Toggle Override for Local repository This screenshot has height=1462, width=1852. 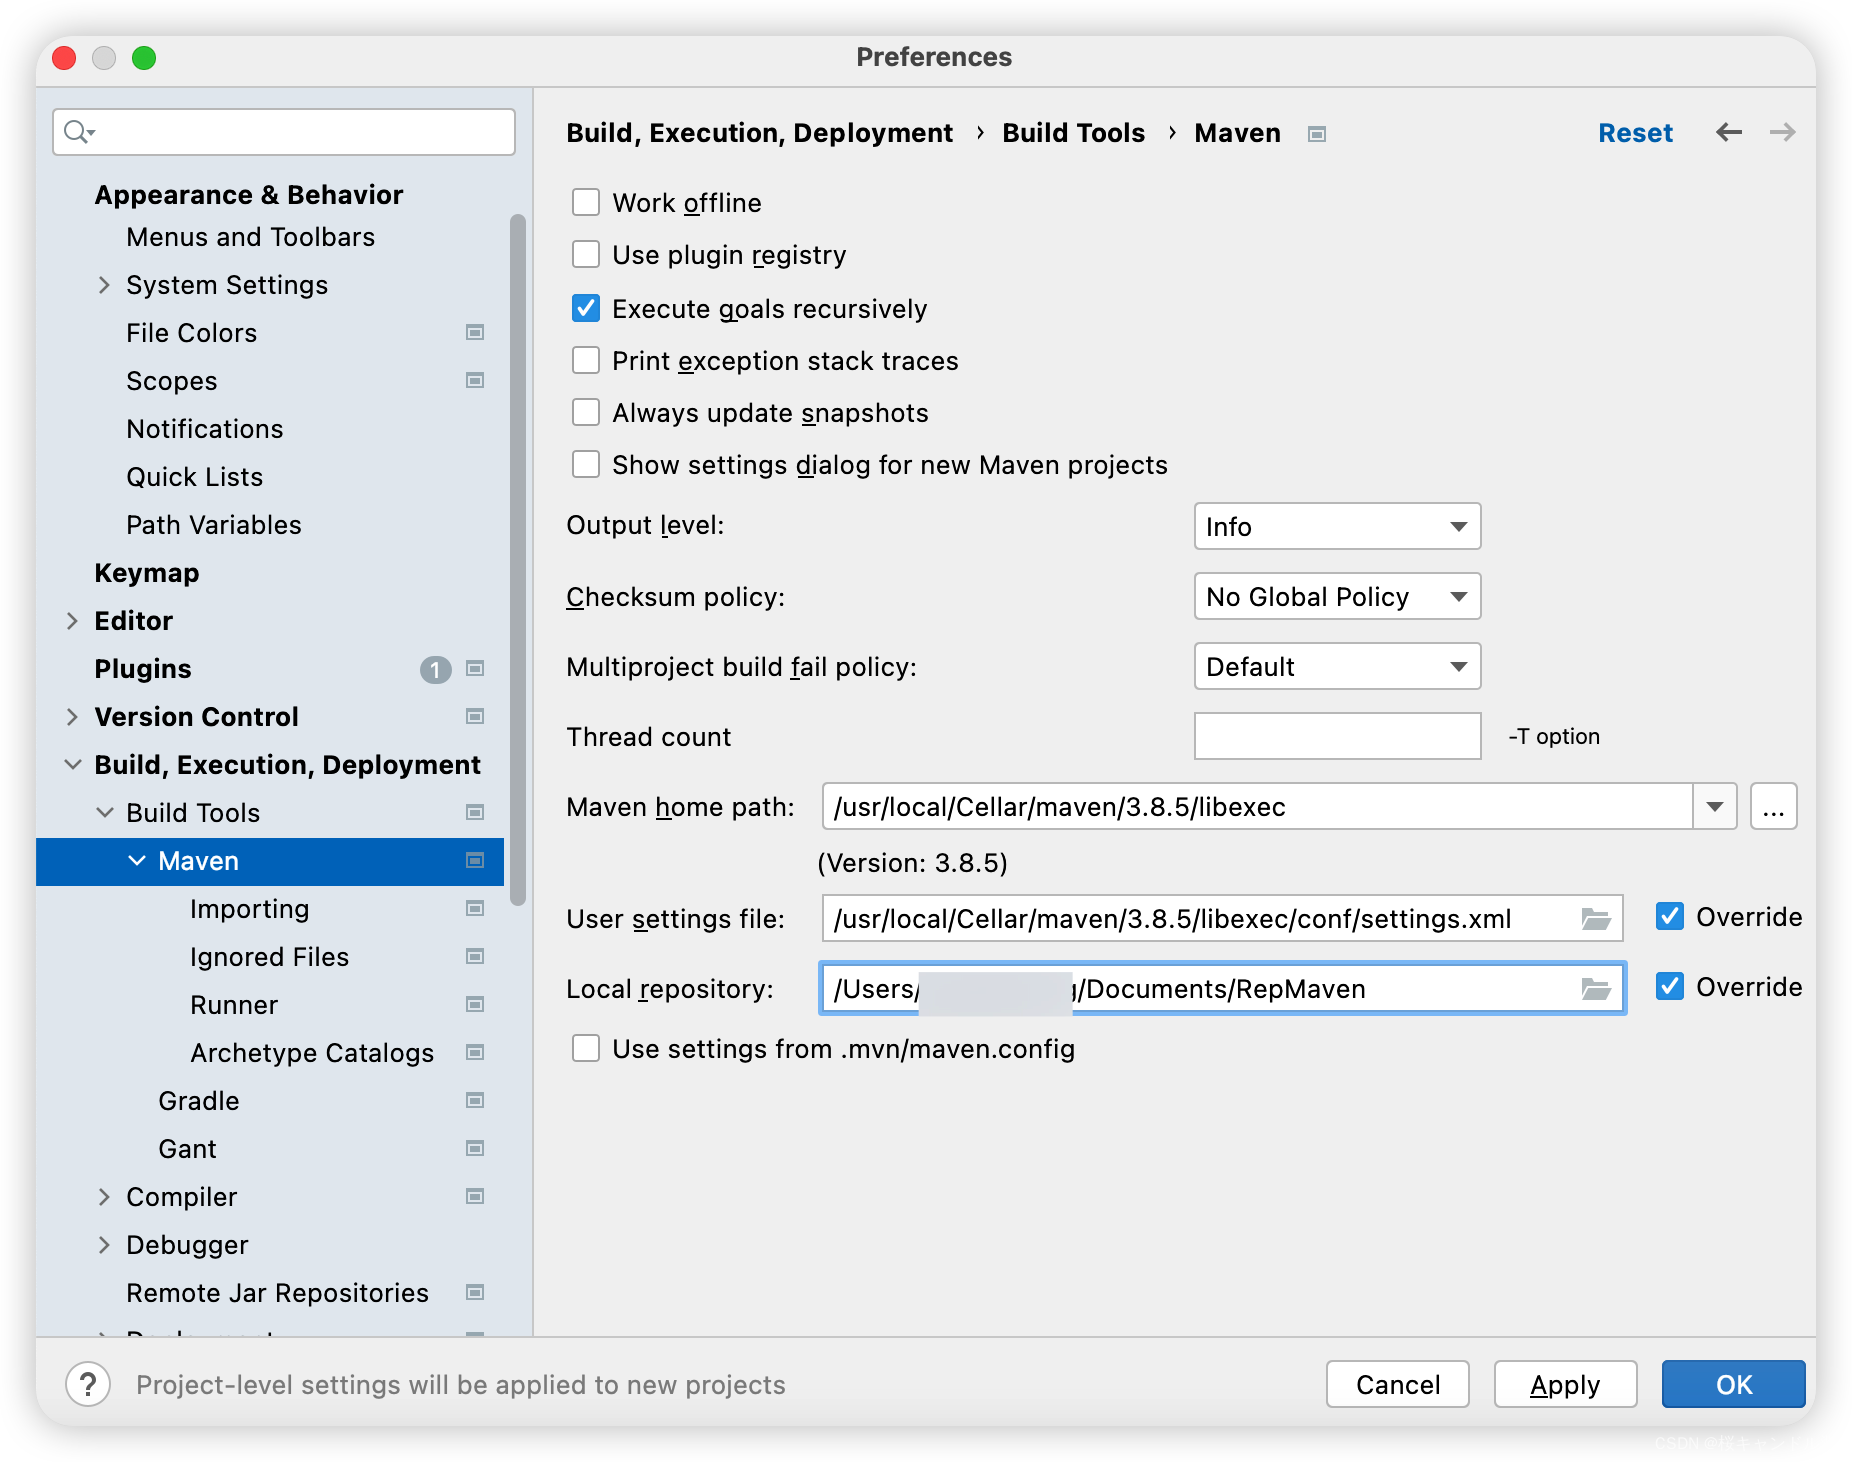click(1670, 986)
